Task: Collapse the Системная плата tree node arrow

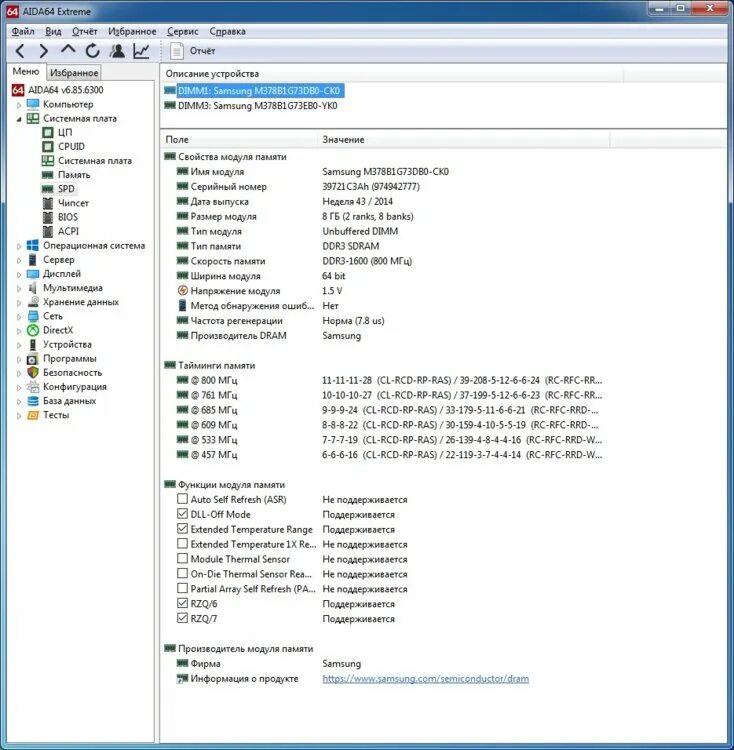Action: pos(19,119)
